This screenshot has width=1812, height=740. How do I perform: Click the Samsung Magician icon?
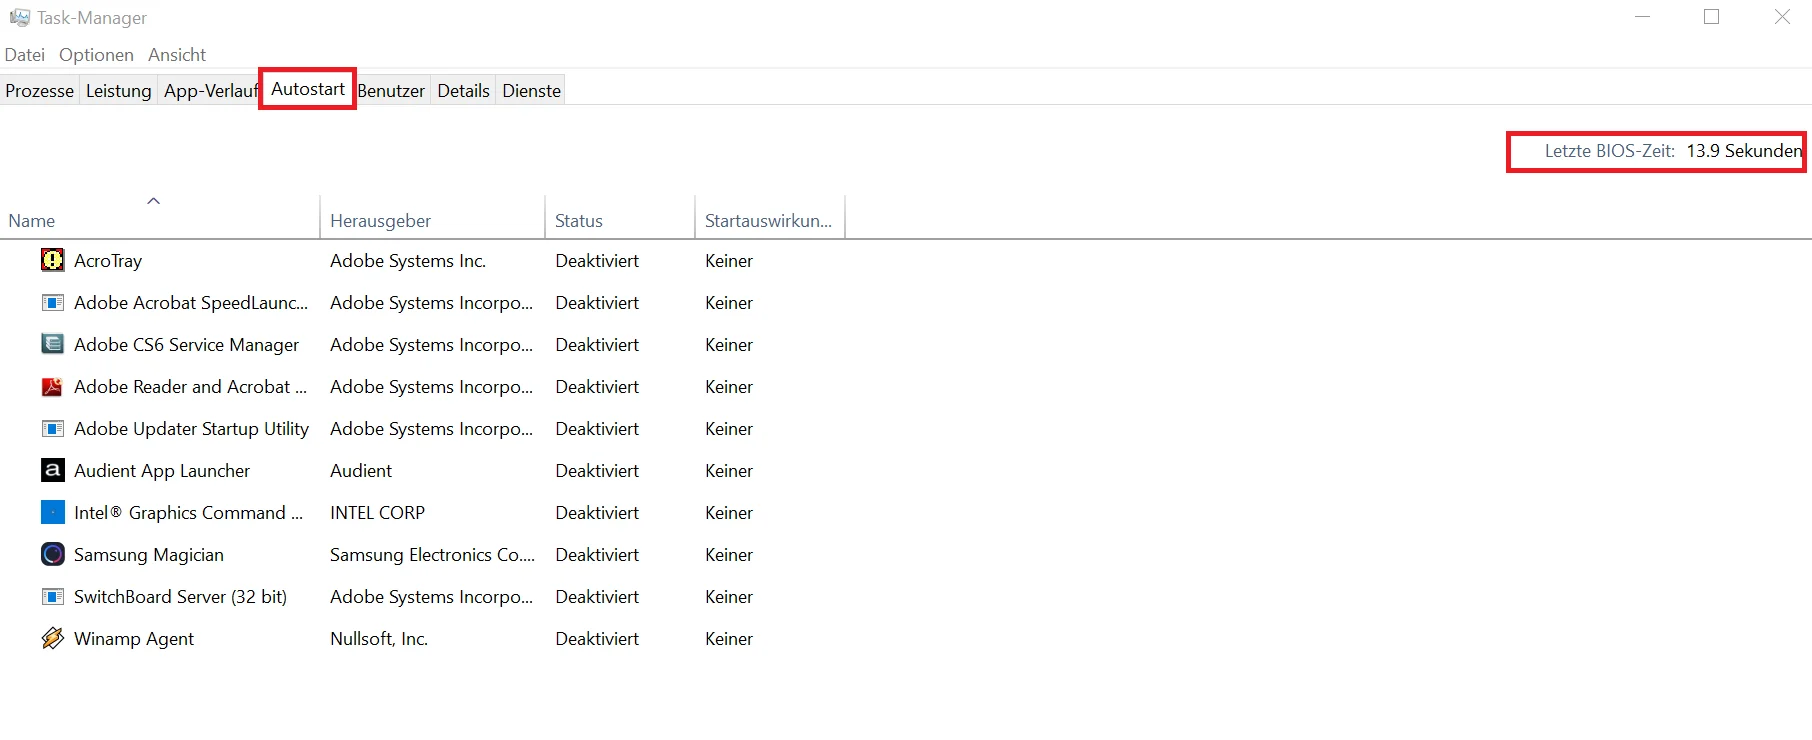pyautogui.click(x=53, y=554)
